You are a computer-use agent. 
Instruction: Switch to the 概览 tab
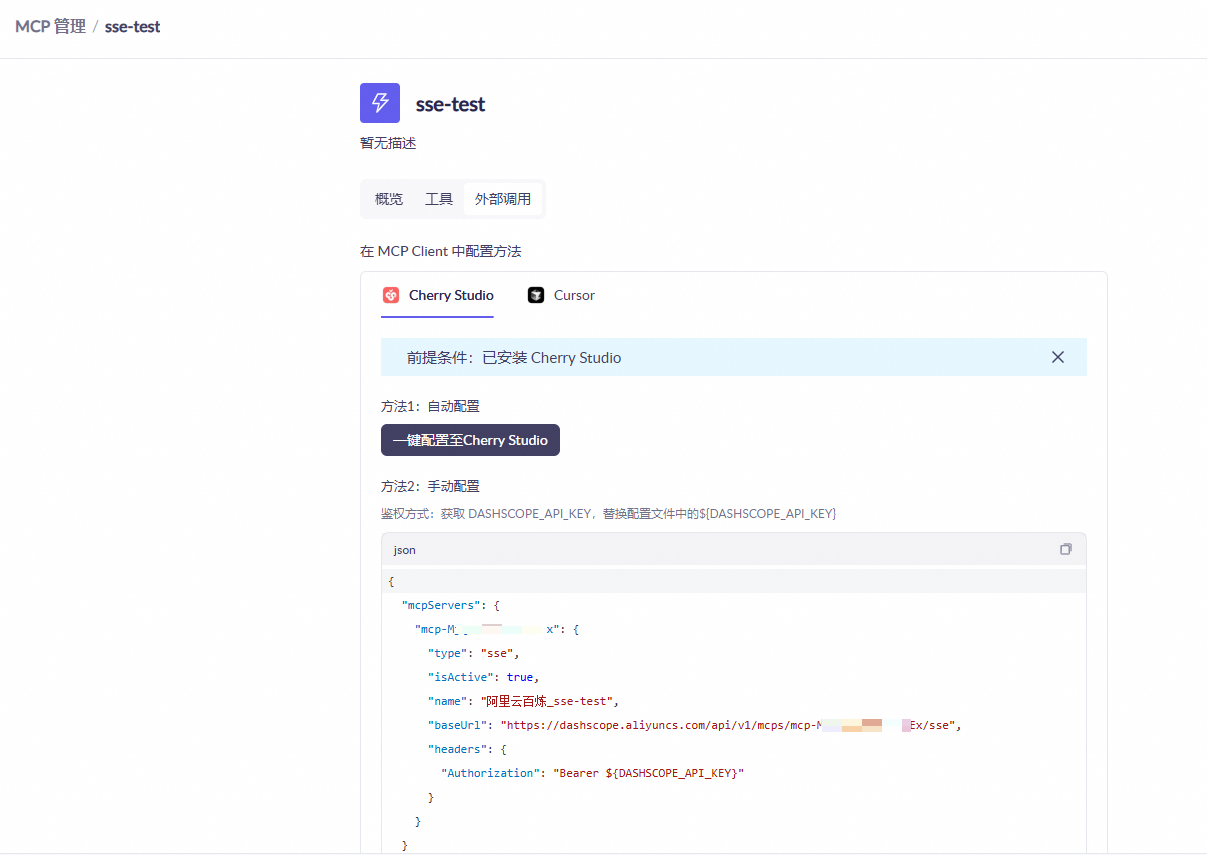pos(389,199)
